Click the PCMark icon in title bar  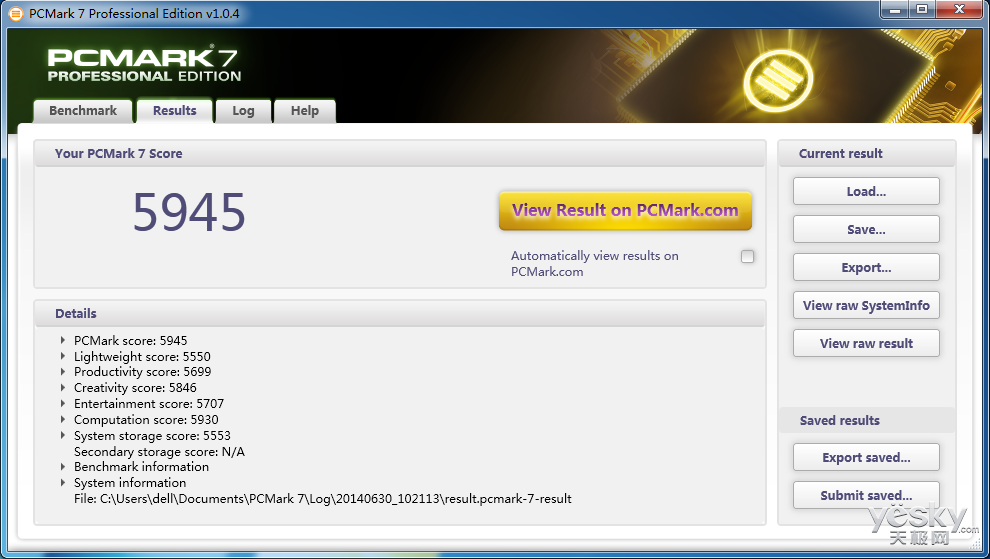(15, 13)
